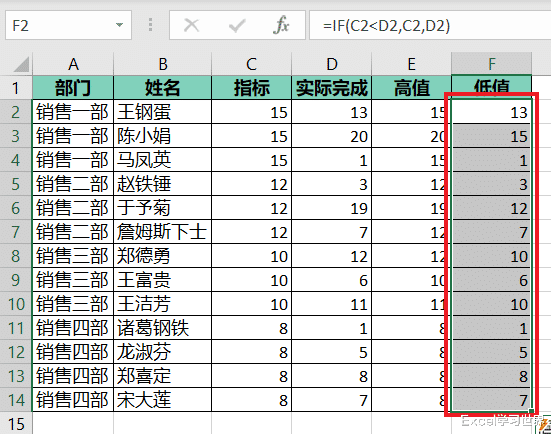Select column A header
This screenshot has height=434, width=551.
pos(73,64)
